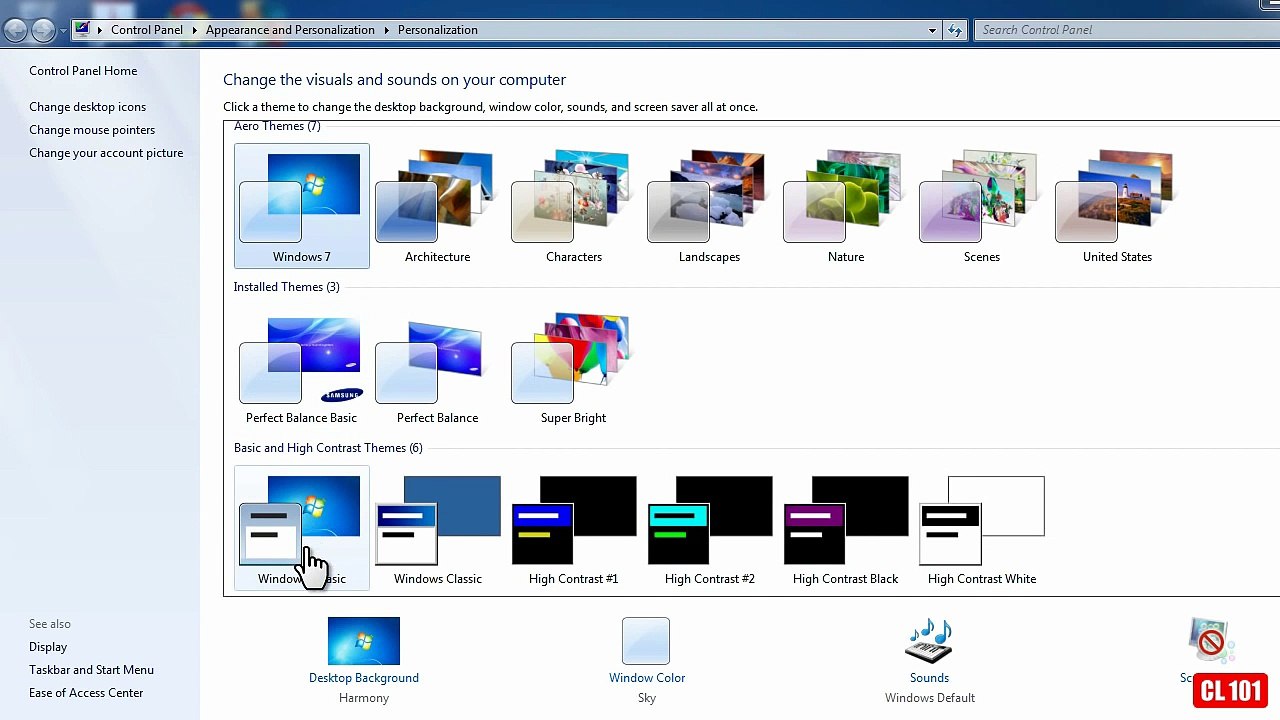This screenshot has height=720, width=1280.
Task: Open the Desktop Background settings icon
Action: pyautogui.click(x=364, y=641)
